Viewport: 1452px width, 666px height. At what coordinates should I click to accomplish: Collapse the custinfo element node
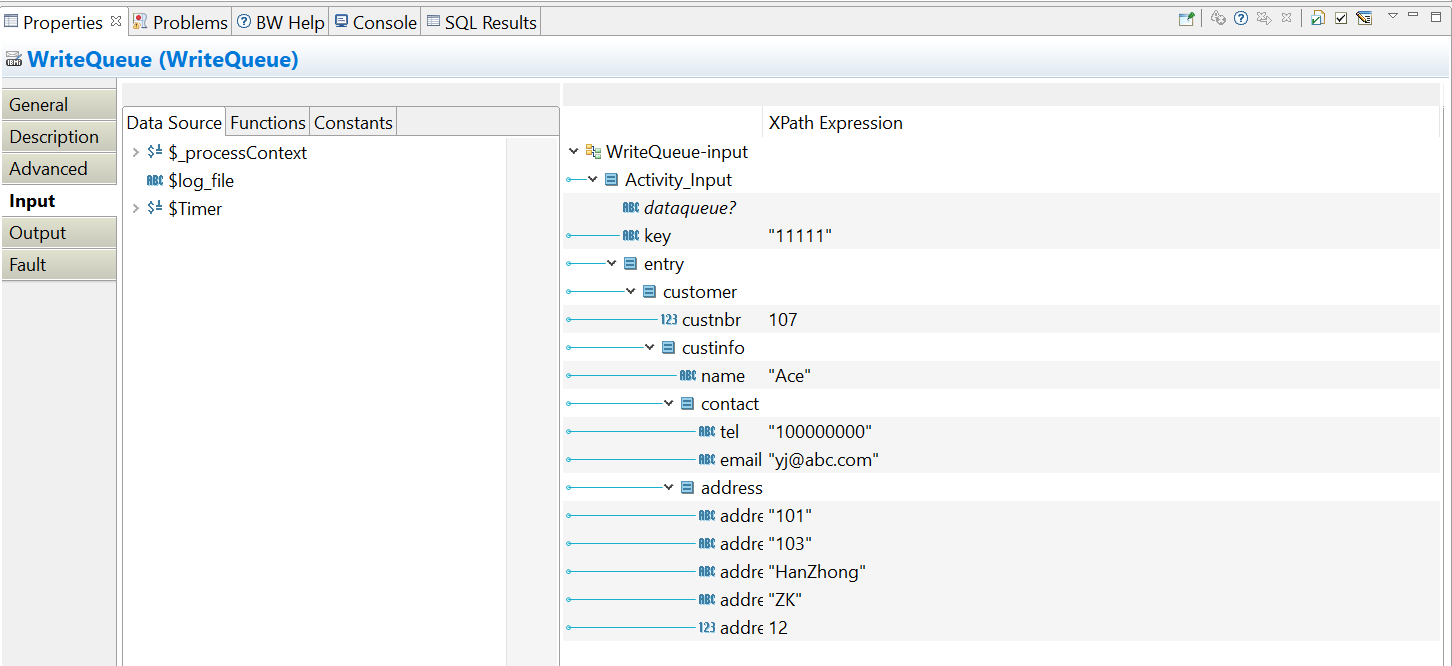pyautogui.click(x=650, y=348)
